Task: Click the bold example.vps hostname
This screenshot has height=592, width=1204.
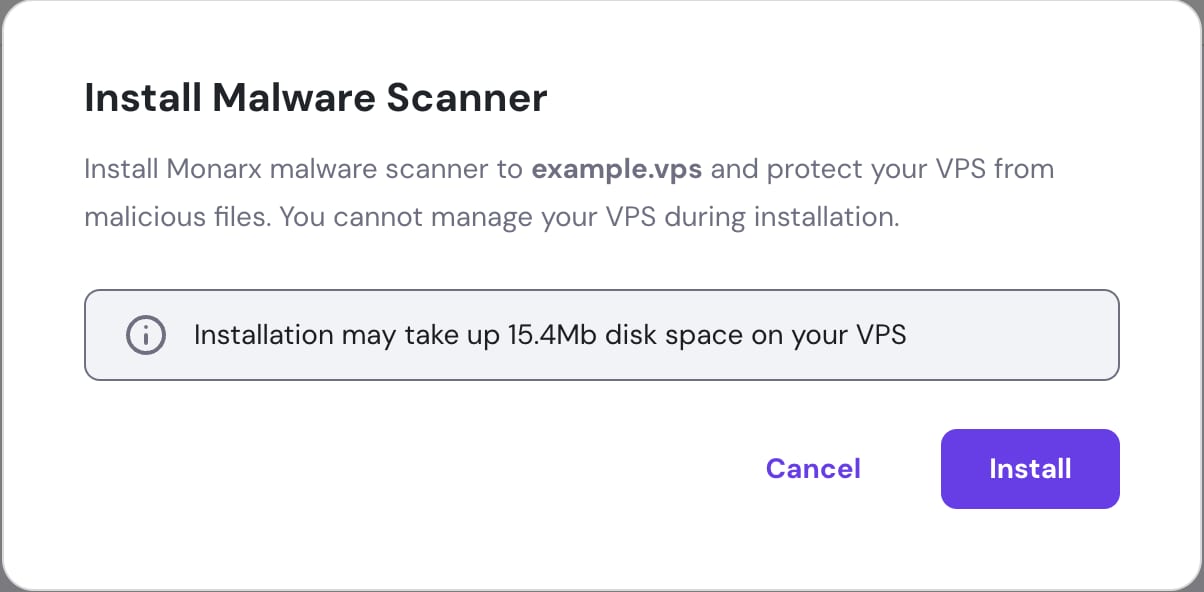Action: [616, 168]
